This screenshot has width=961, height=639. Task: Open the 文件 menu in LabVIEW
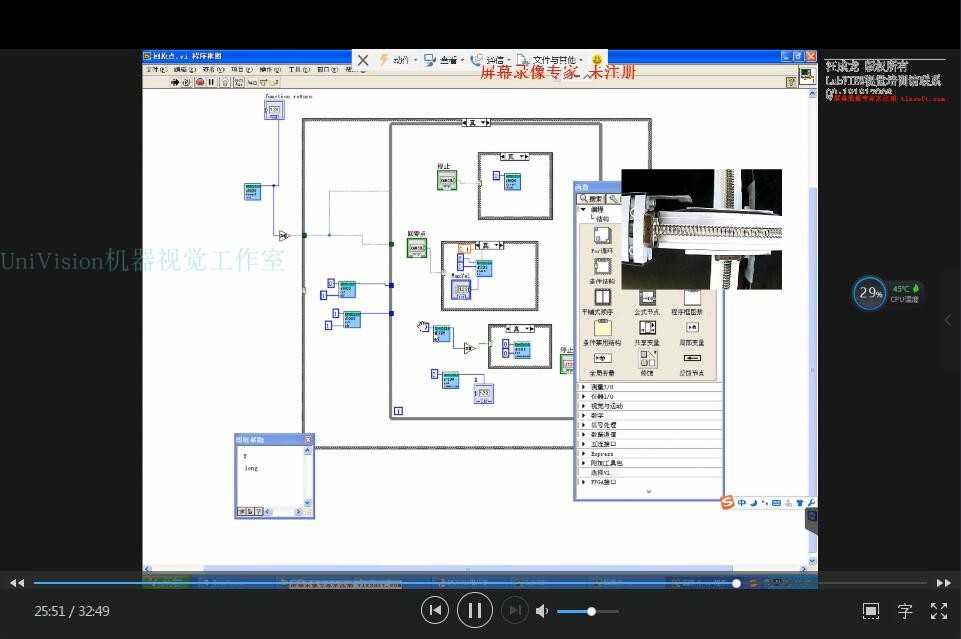tap(156, 70)
